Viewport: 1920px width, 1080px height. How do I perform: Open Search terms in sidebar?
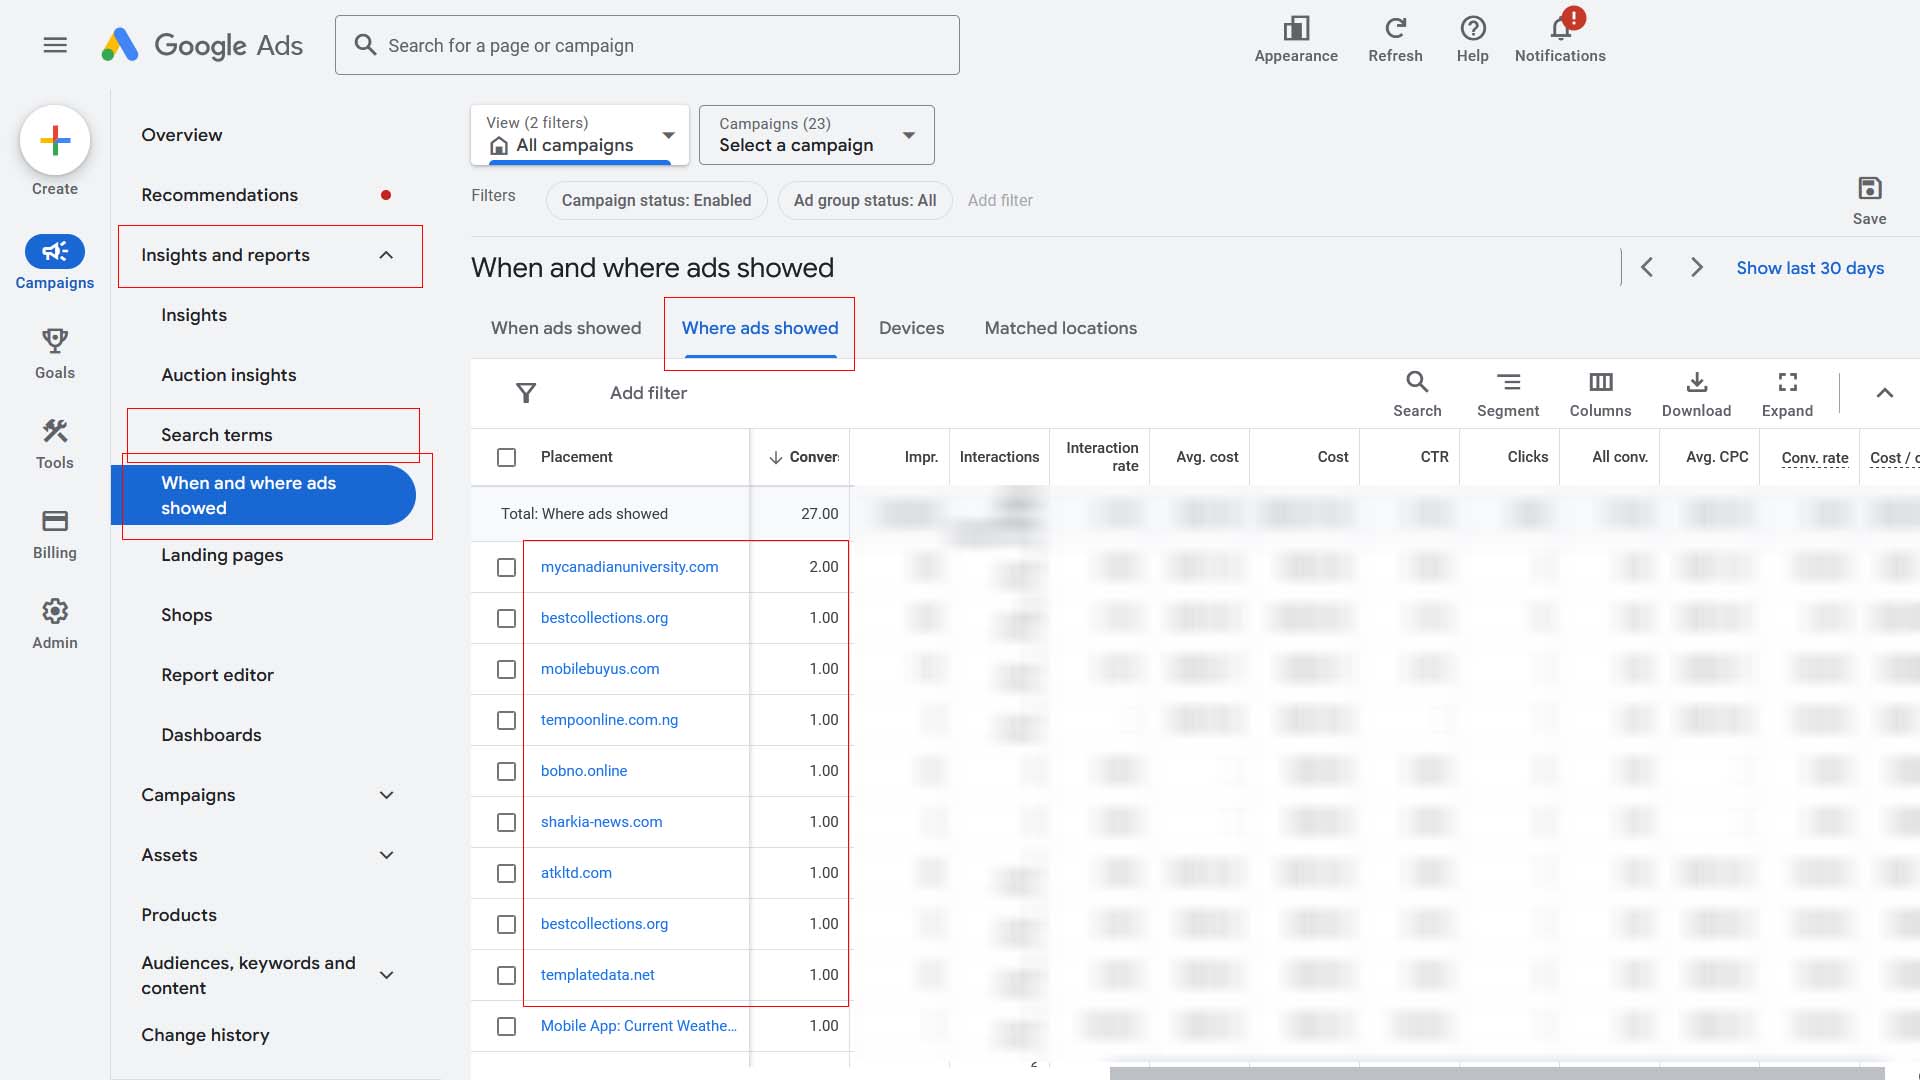[x=217, y=435]
